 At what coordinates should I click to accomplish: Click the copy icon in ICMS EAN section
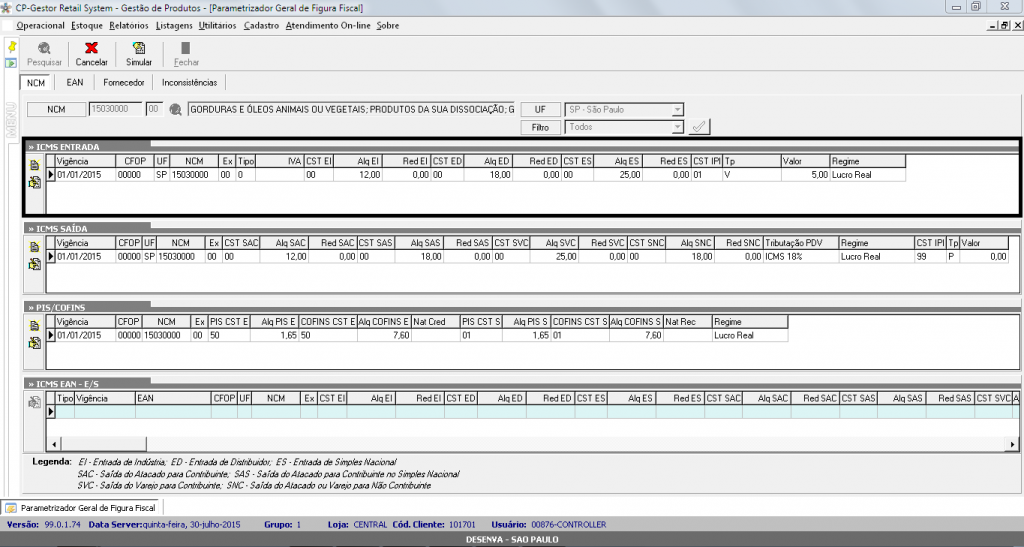pyautogui.click(x=34, y=402)
